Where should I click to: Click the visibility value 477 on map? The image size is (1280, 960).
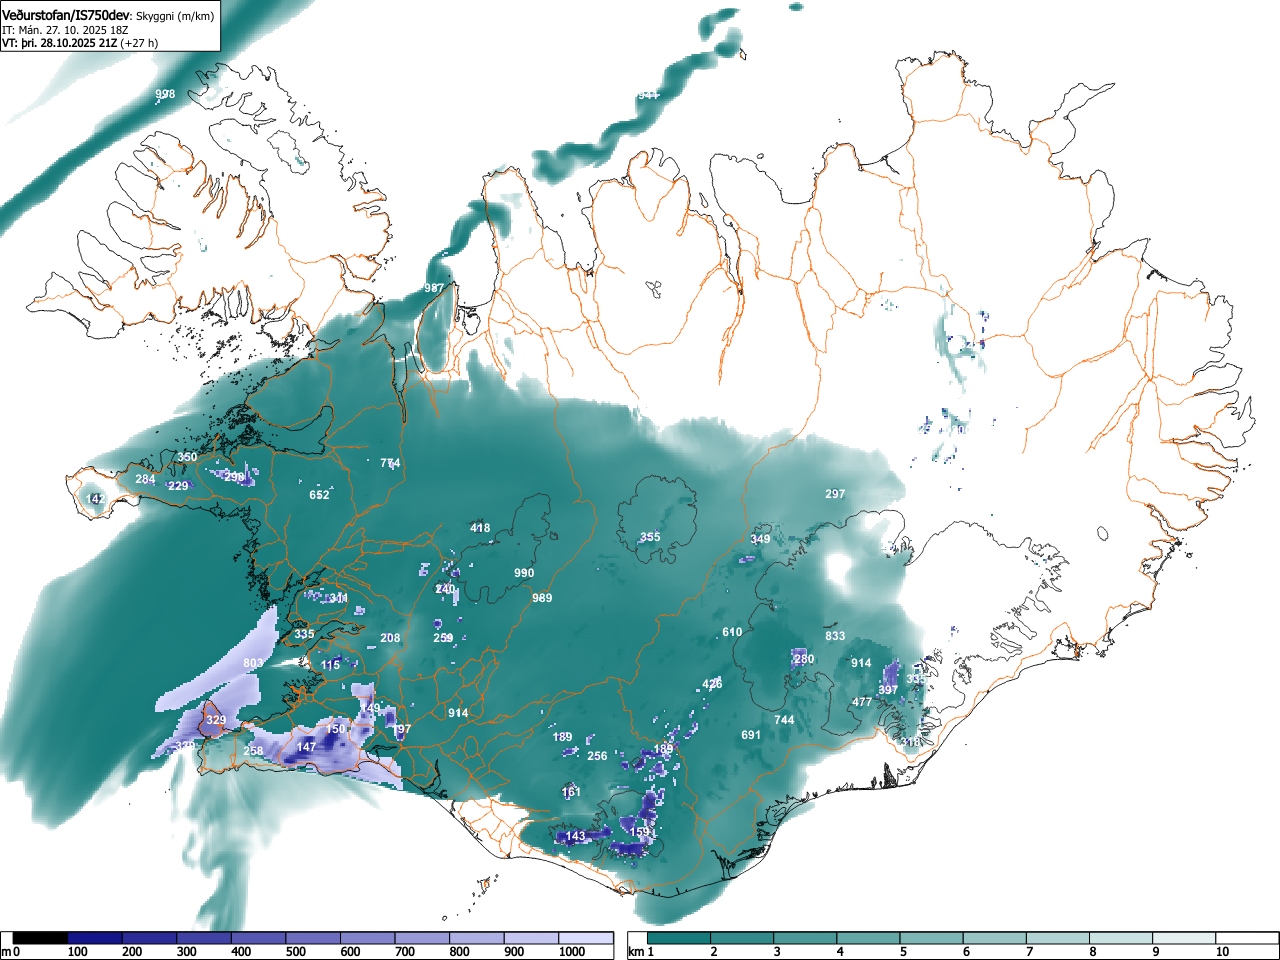862,702
